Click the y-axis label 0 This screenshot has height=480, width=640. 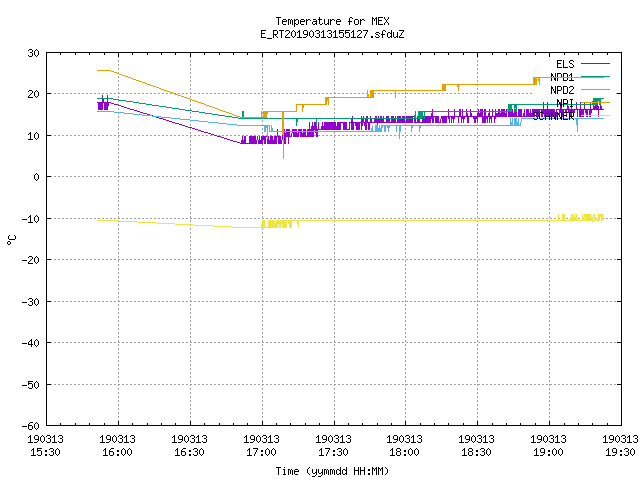(x=37, y=177)
